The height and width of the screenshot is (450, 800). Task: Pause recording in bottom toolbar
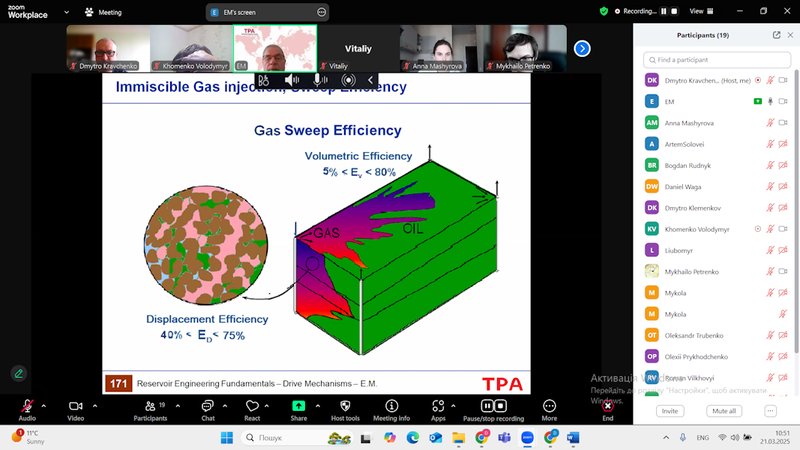tap(487, 406)
